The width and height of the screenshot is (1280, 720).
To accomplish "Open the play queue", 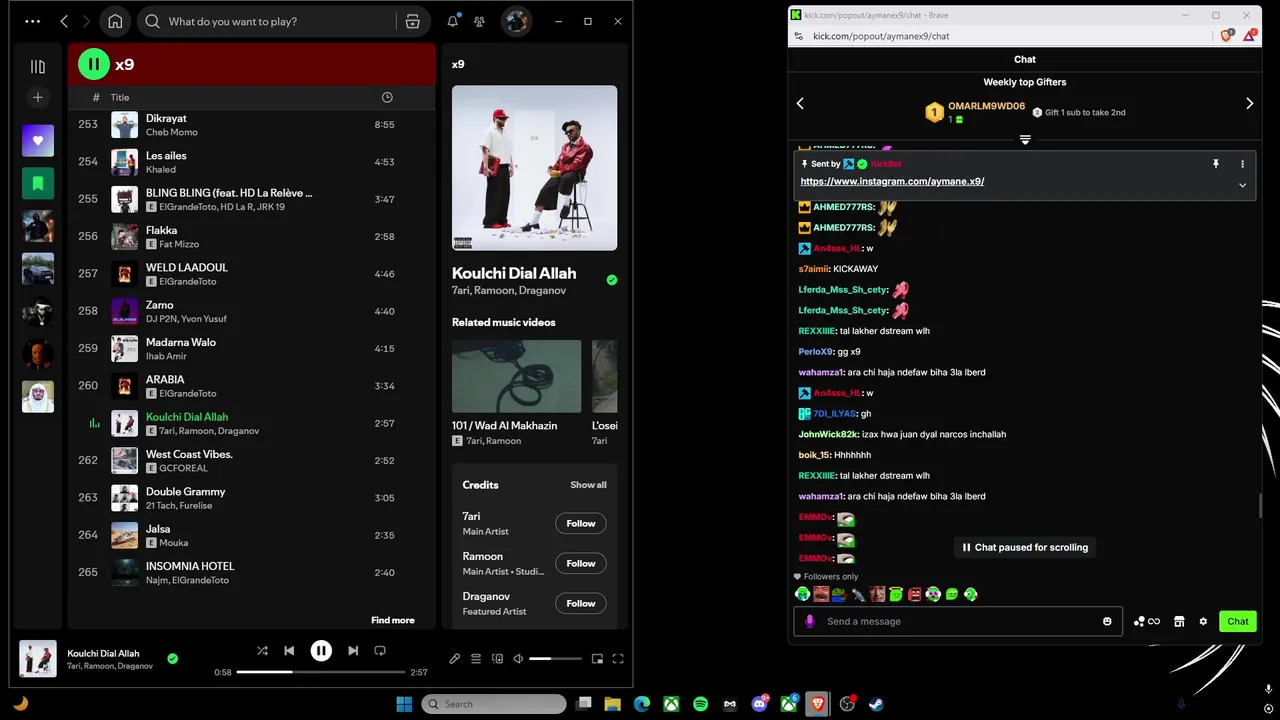I will coord(476,658).
